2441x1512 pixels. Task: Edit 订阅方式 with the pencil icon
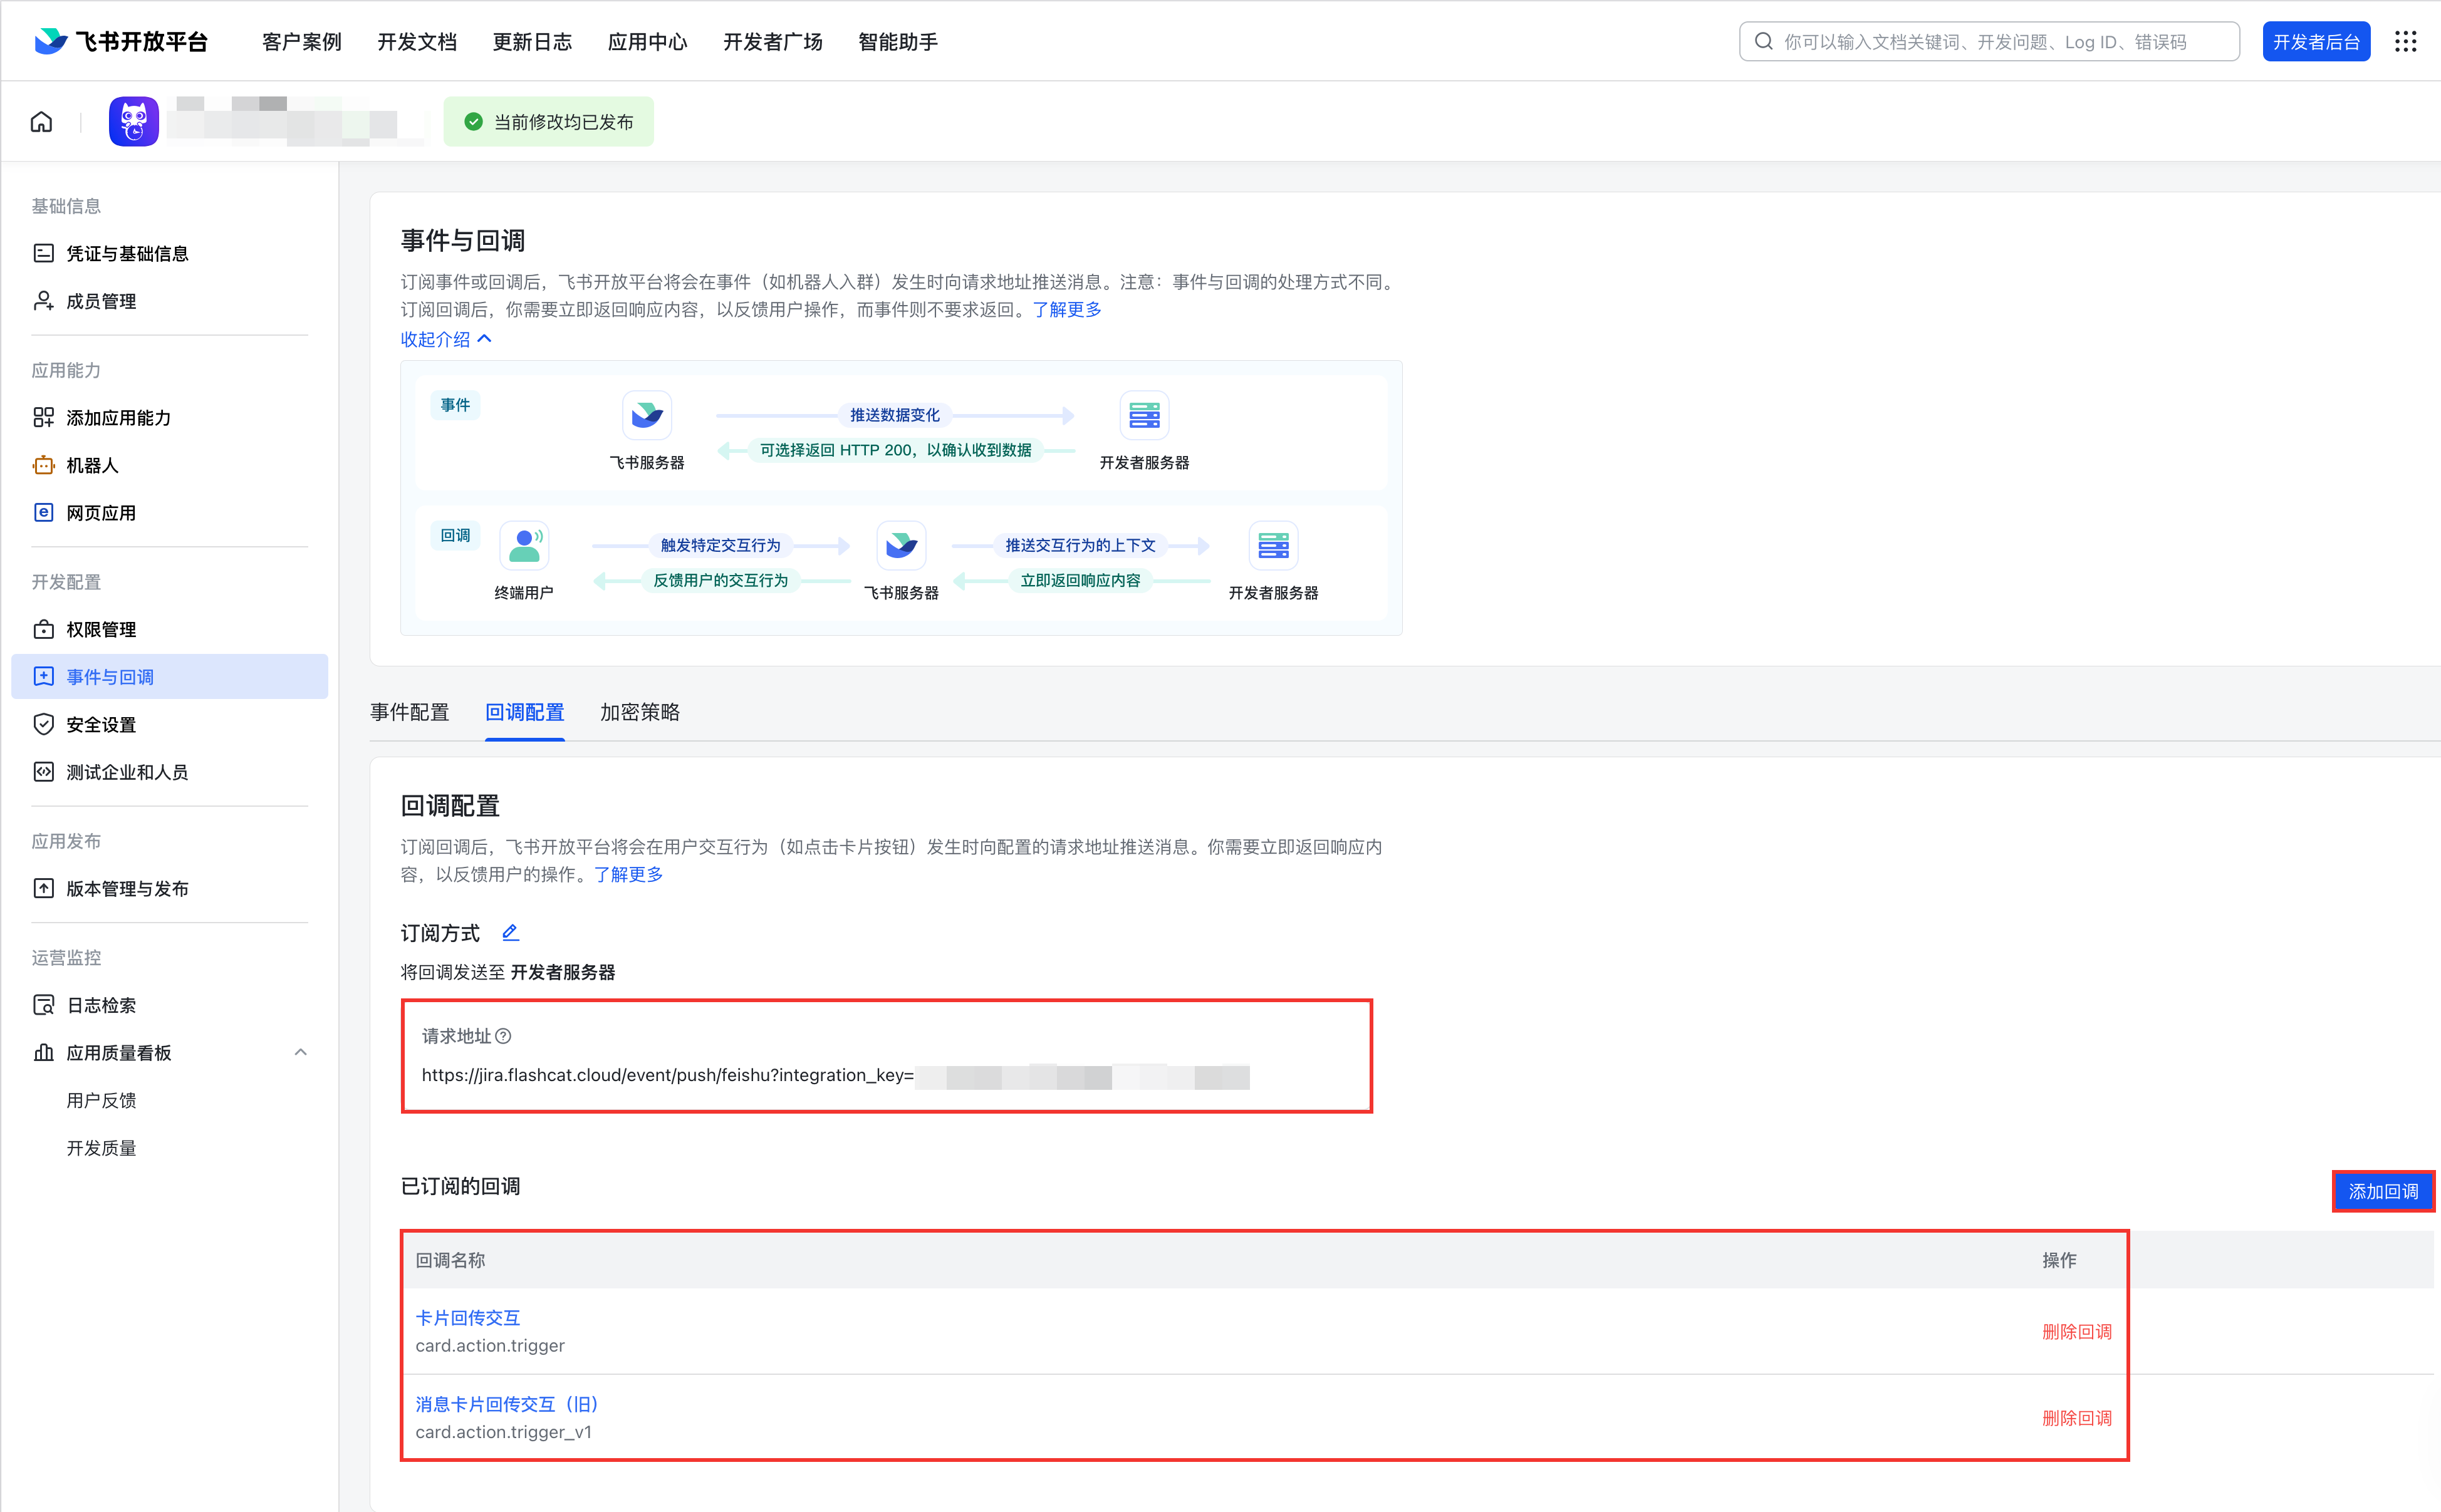[x=510, y=932]
